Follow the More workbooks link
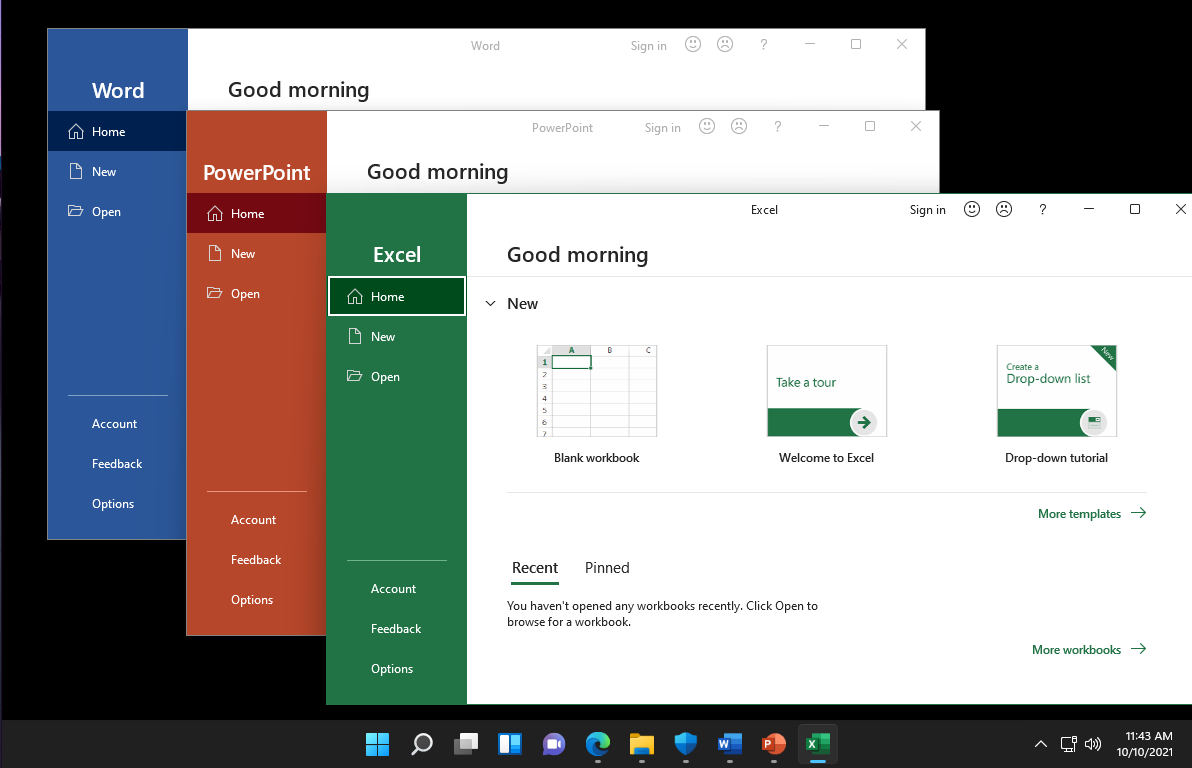This screenshot has width=1192, height=768. point(1089,649)
